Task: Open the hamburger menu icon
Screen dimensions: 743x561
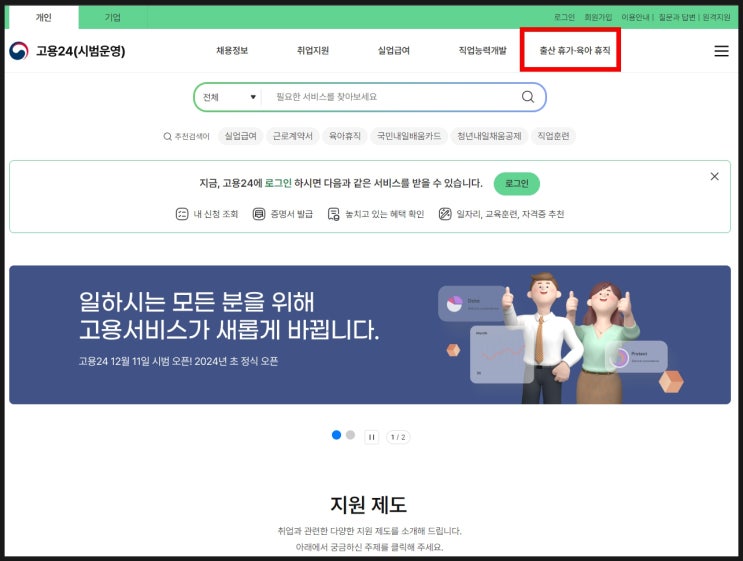Action: tap(721, 51)
